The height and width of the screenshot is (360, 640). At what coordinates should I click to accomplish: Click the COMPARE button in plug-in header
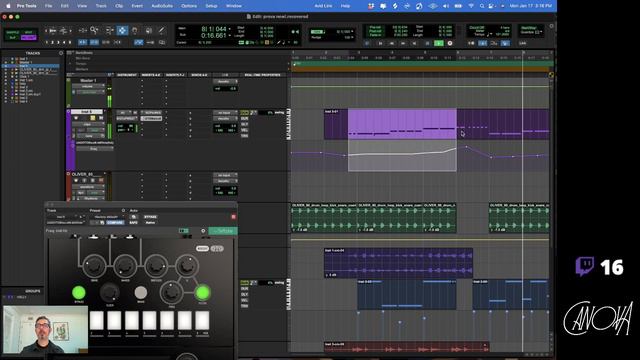[x=115, y=222]
